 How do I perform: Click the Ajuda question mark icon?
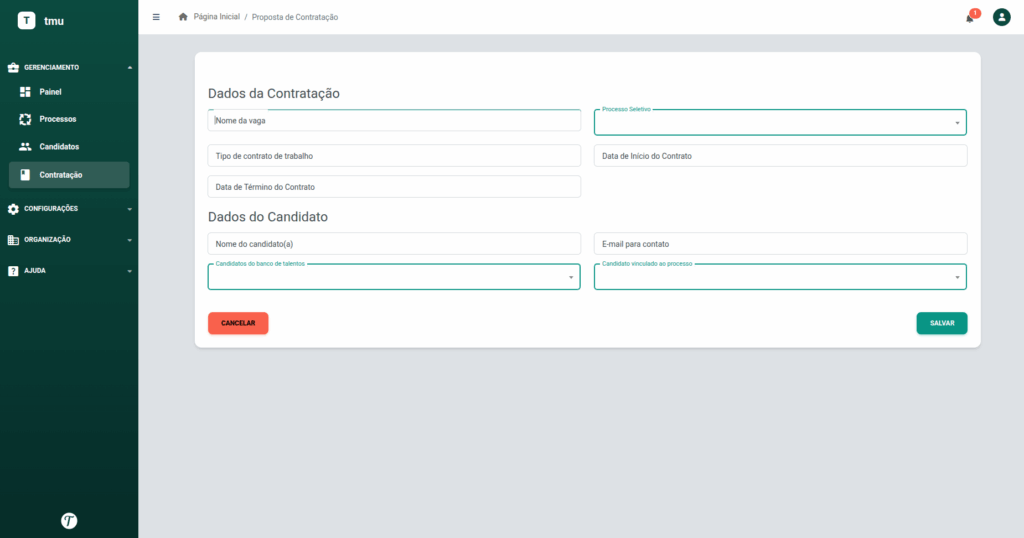(x=13, y=271)
